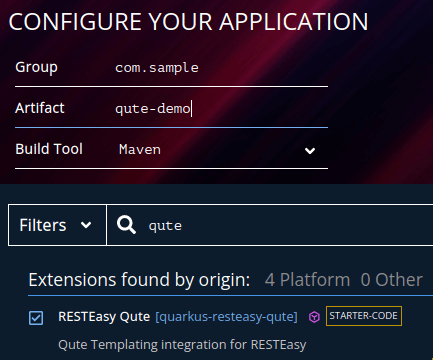Click the Configure Your Application heading
The image size is (433, 360).
point(188,22)
